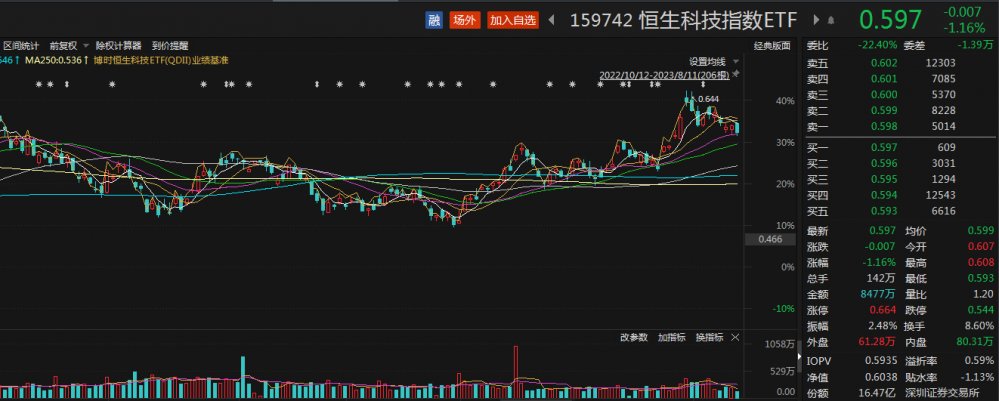
Task: Click the blue 融 margin trading badge
Action: coord(433,19)
